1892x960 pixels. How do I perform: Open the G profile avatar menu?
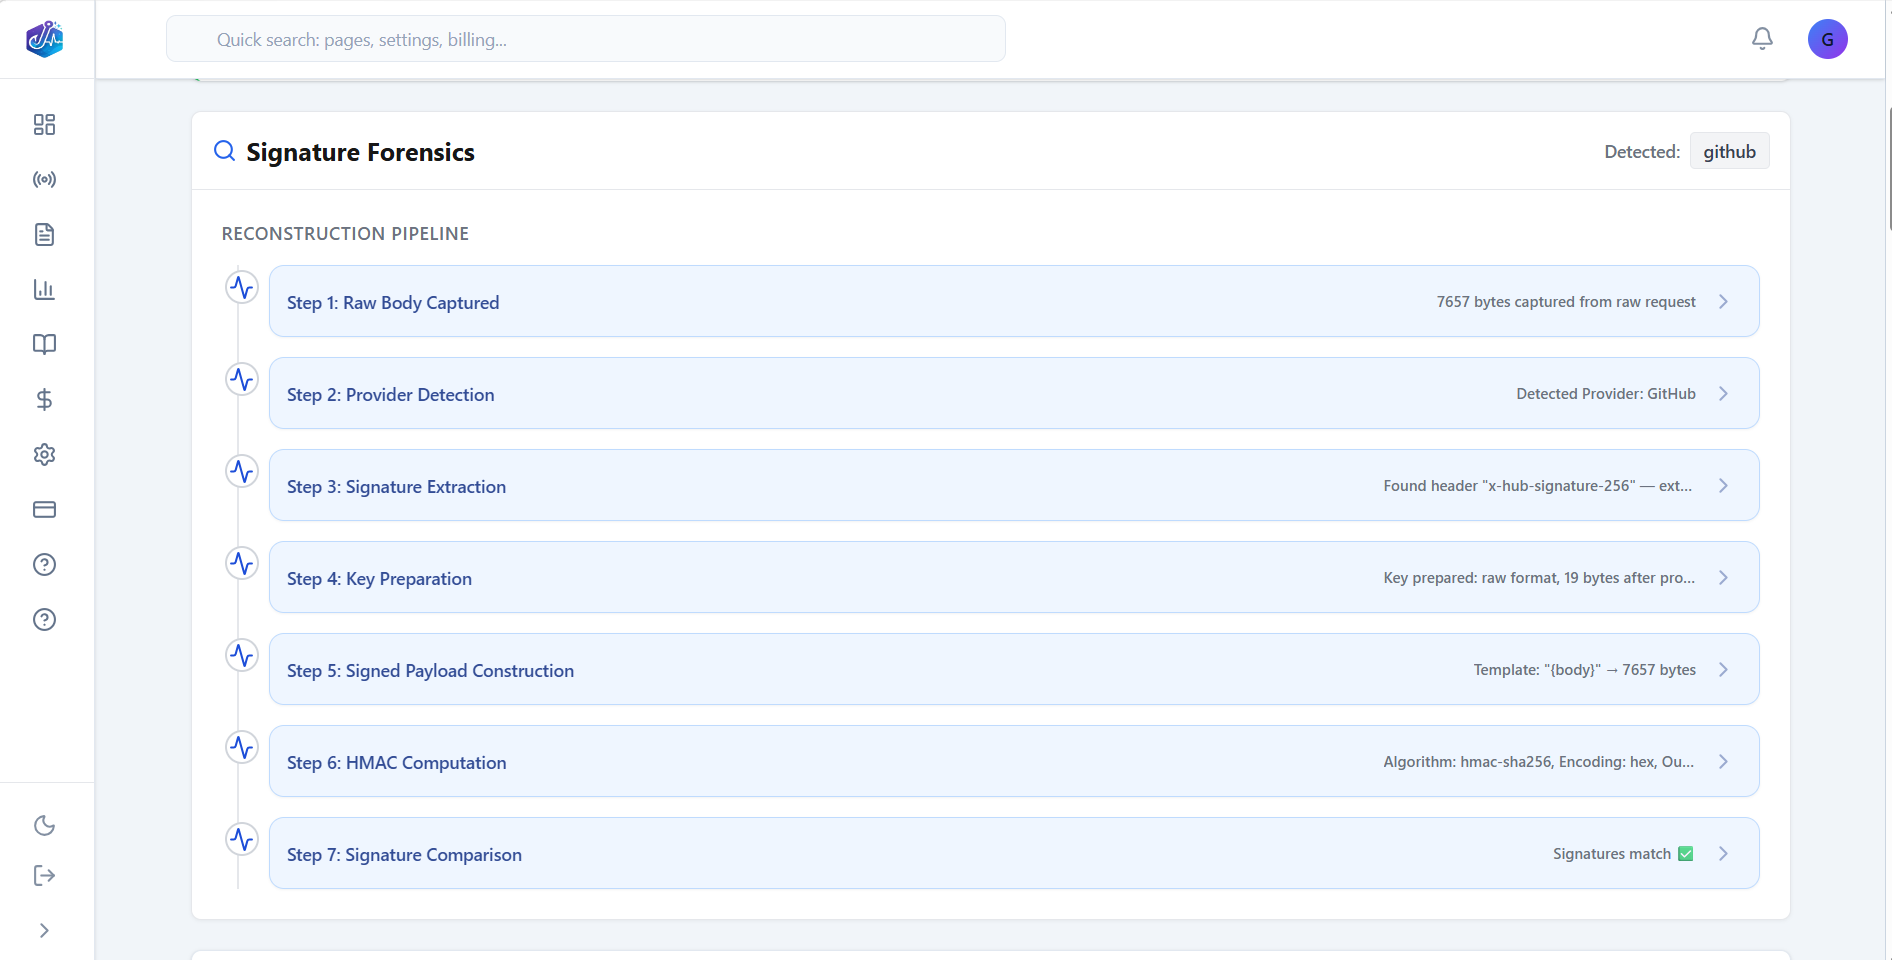coord(1828,39)
